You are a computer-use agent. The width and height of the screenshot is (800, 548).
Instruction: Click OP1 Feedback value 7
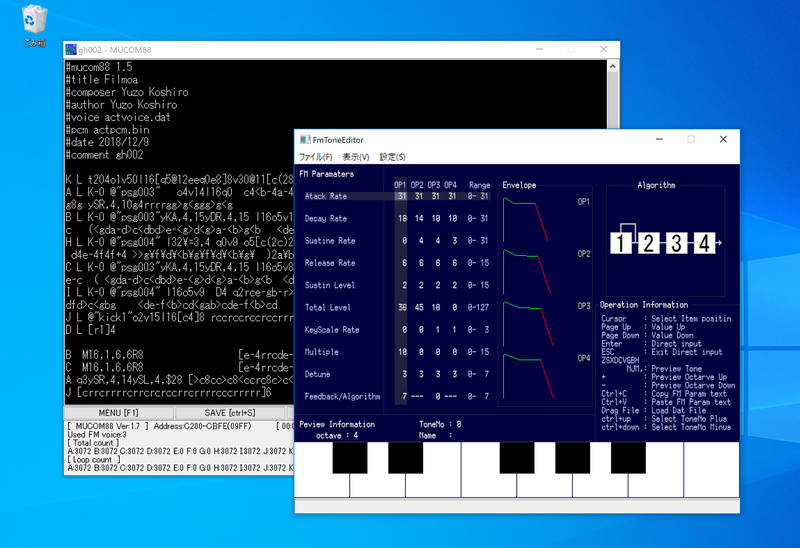tap(405, 396)
